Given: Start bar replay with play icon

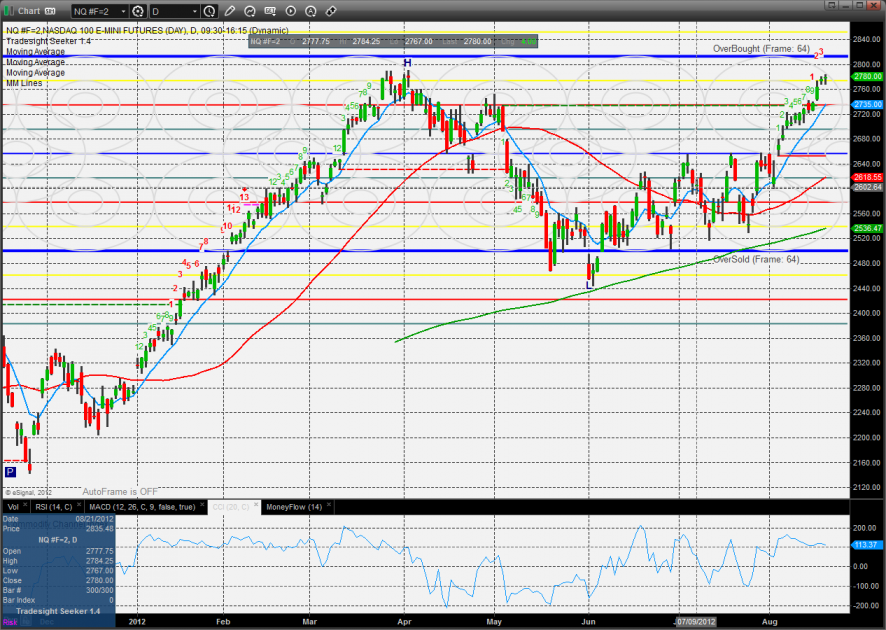Looking at the screenshot, I should (291, 11).
